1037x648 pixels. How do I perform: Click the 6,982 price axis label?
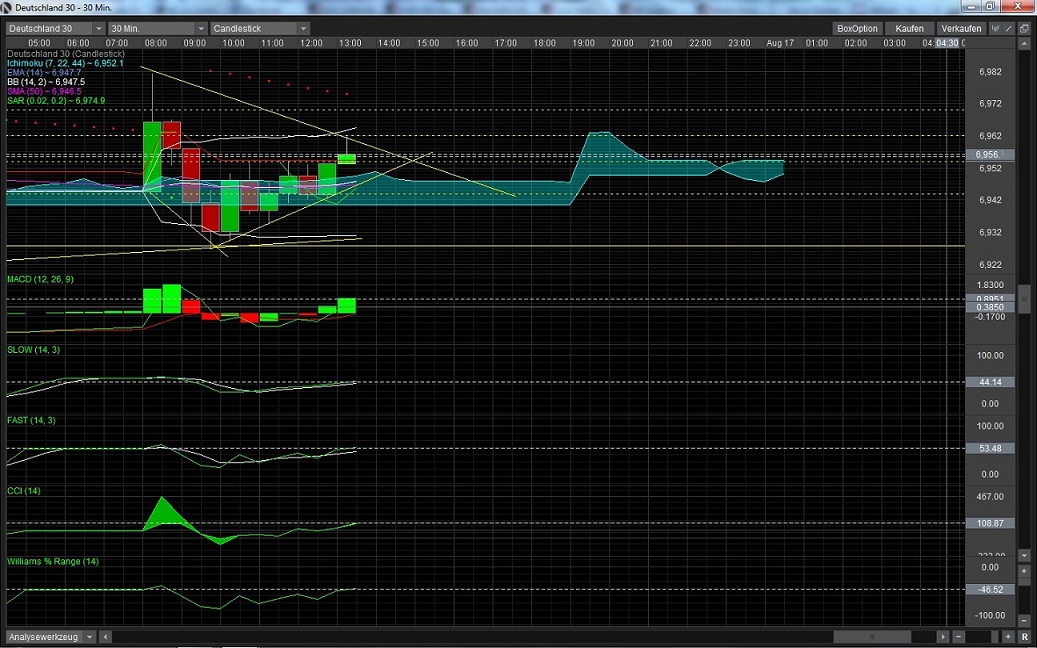tap(990, 71)
